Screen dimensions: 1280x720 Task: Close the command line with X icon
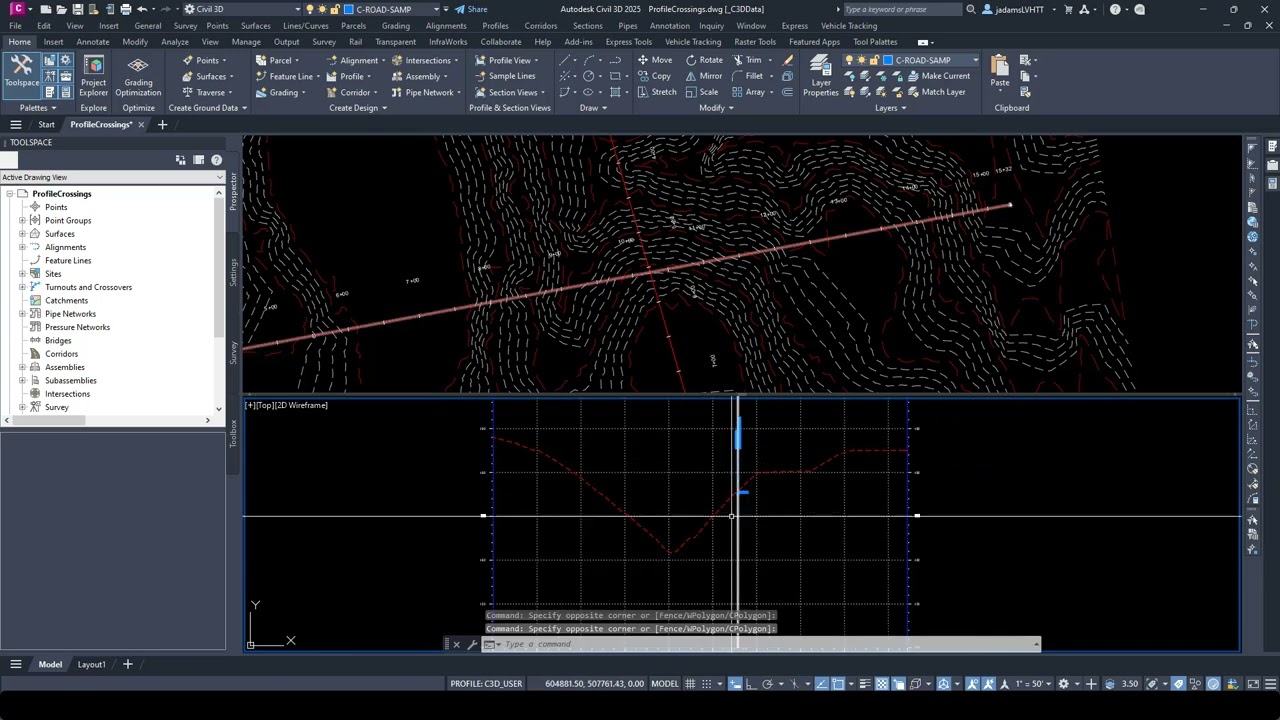[x=457, y=645]
